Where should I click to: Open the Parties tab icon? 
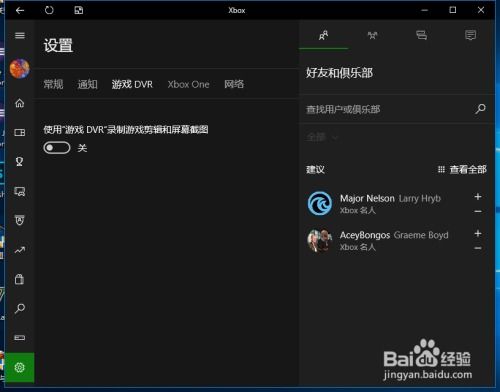[x=372, y=35]
